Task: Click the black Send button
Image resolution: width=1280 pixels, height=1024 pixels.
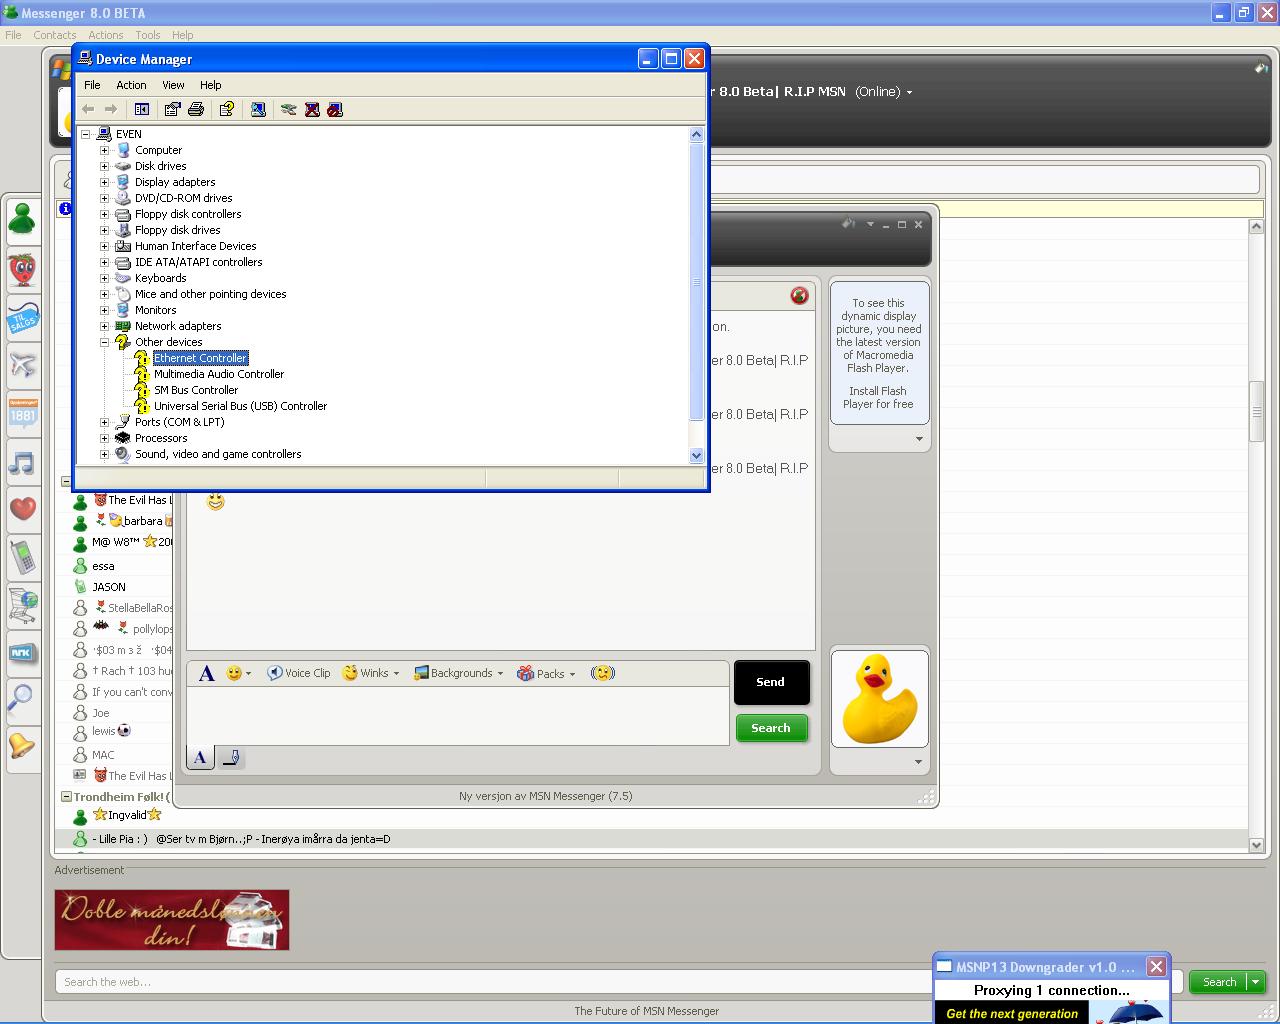Action: (x=771, y=682)
